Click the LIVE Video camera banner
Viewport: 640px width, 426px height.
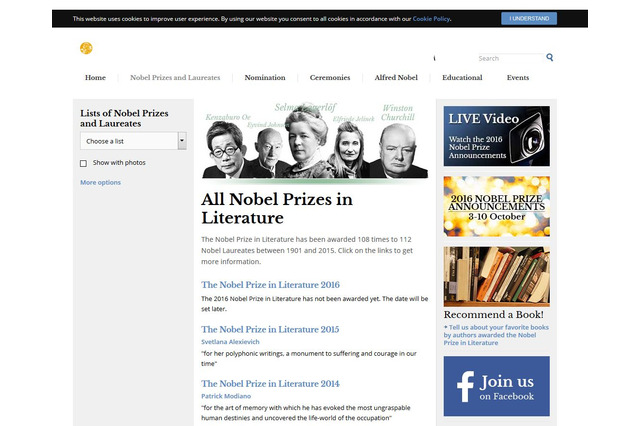(496, 136)
